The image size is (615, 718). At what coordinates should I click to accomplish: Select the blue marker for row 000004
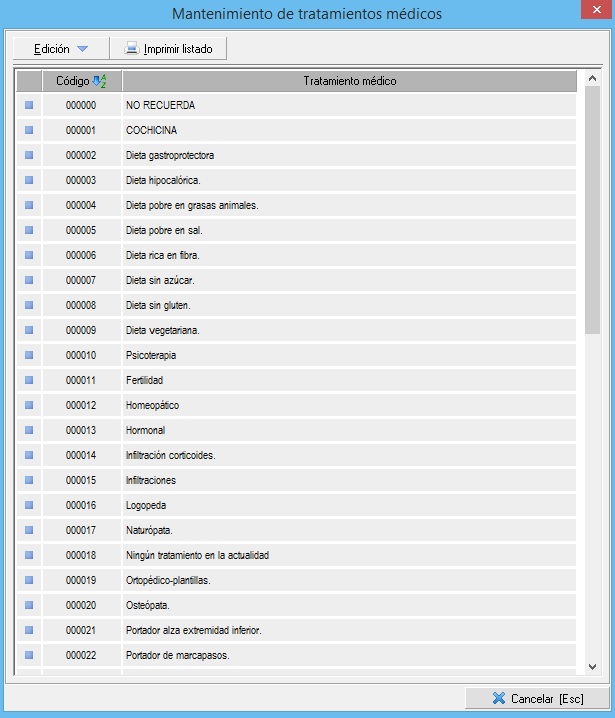29,205
